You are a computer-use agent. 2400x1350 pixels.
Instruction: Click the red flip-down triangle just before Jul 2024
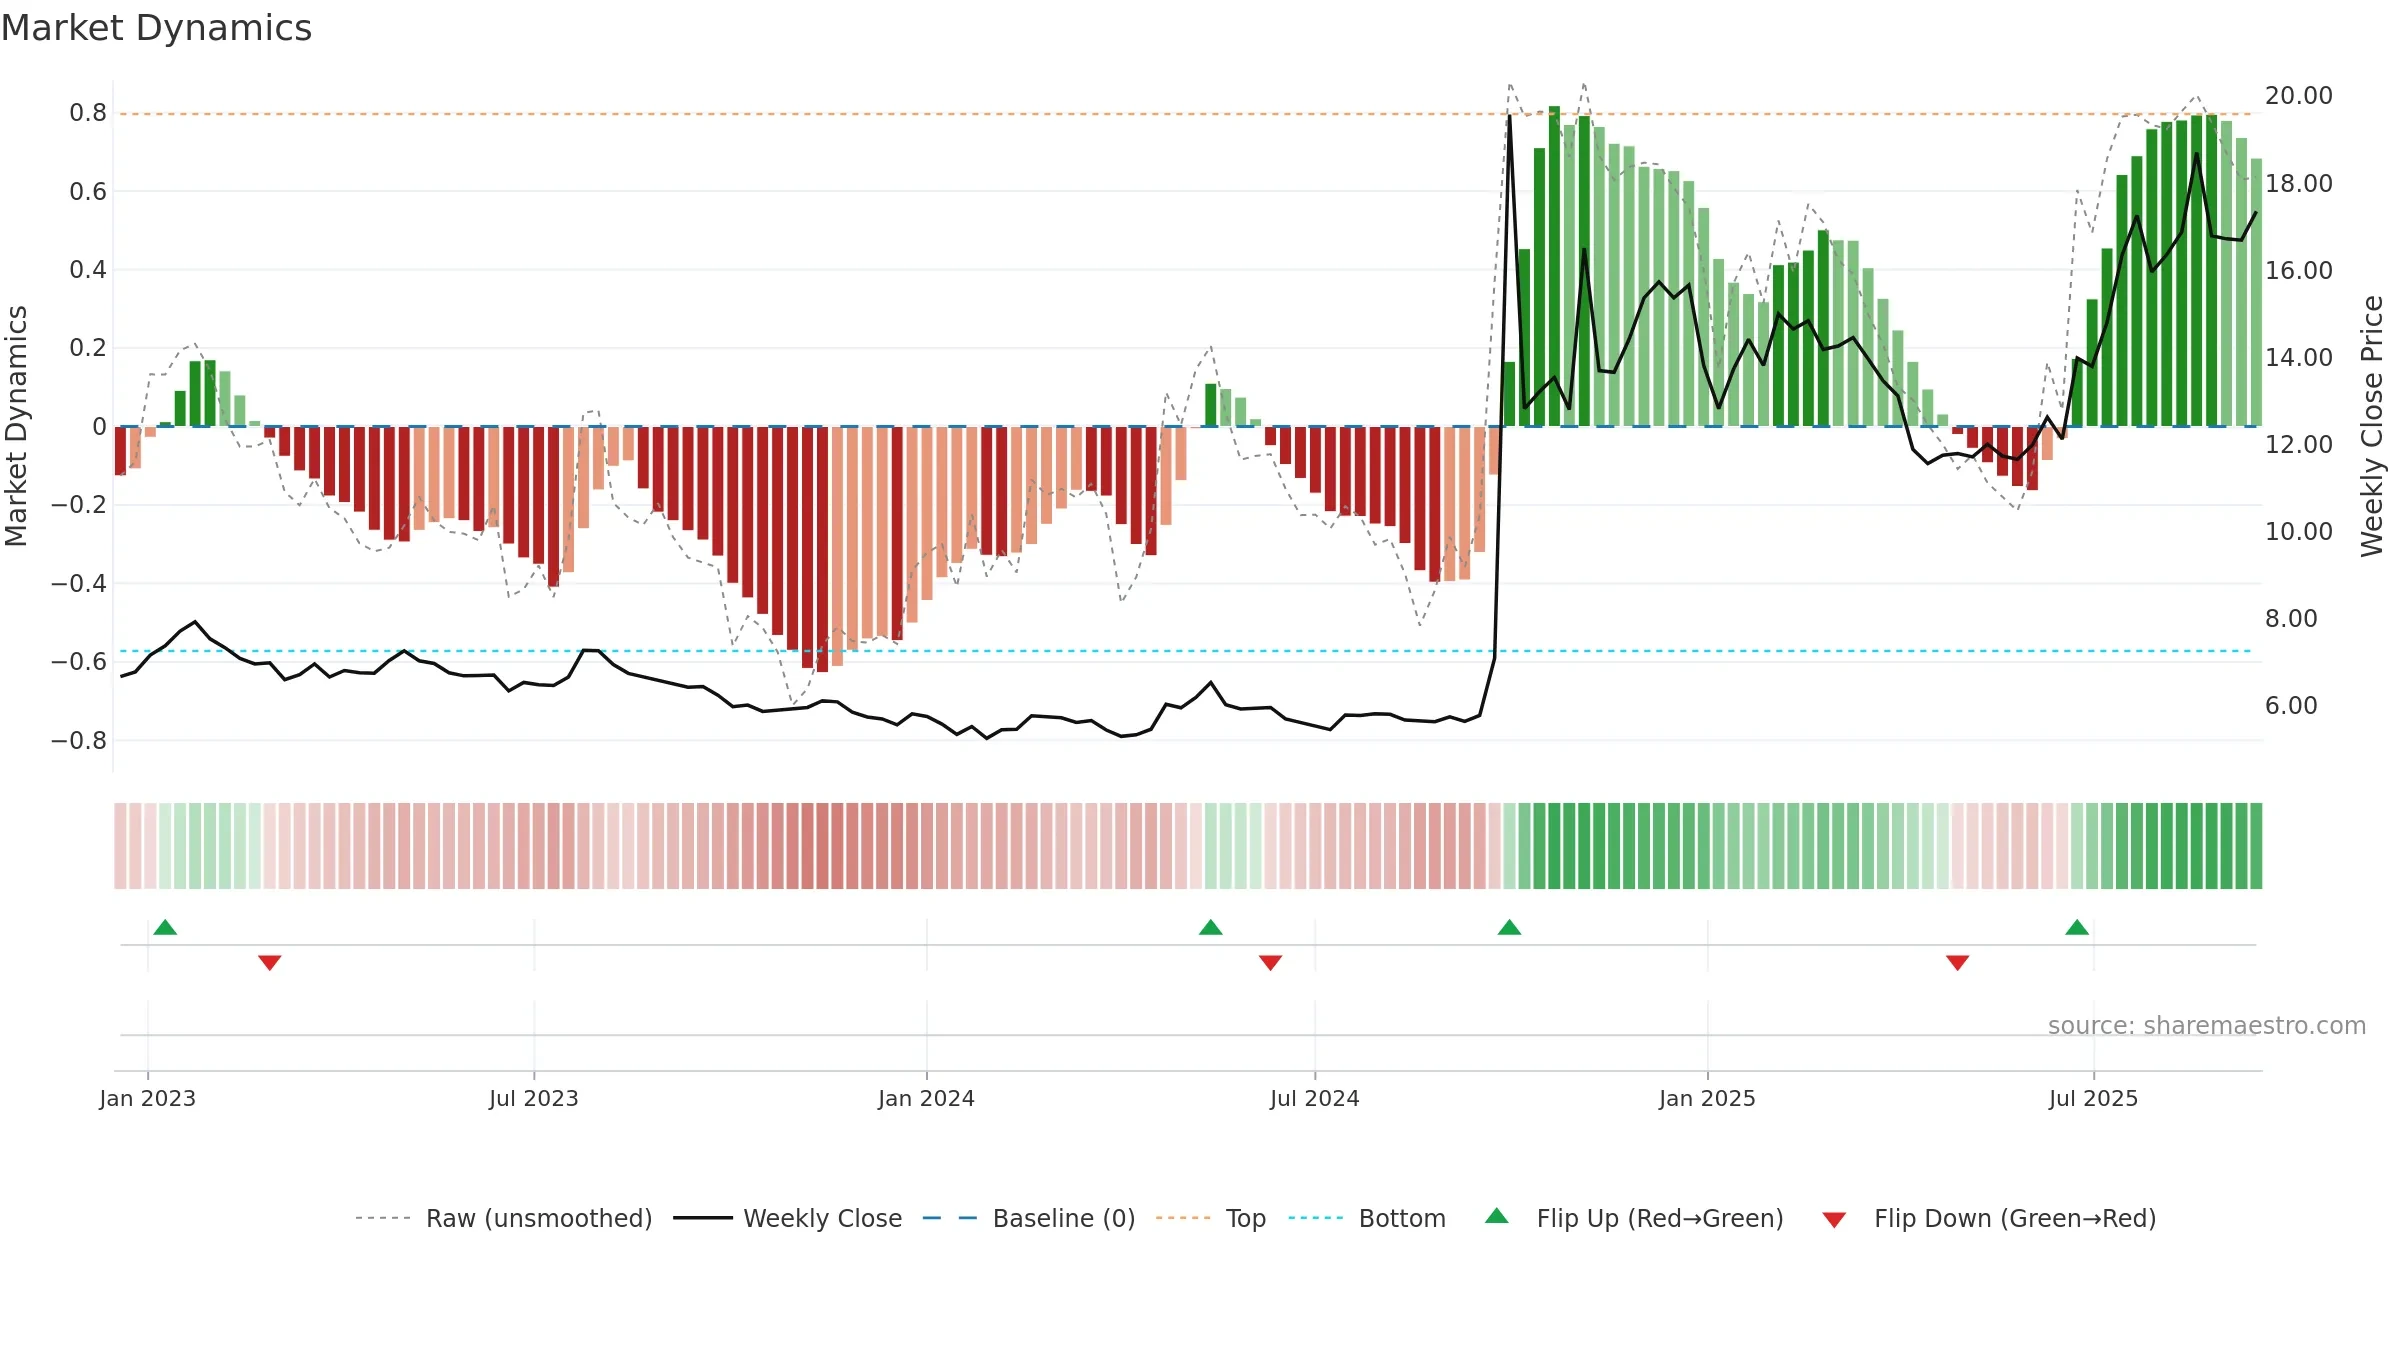[x=1271, y=963]
